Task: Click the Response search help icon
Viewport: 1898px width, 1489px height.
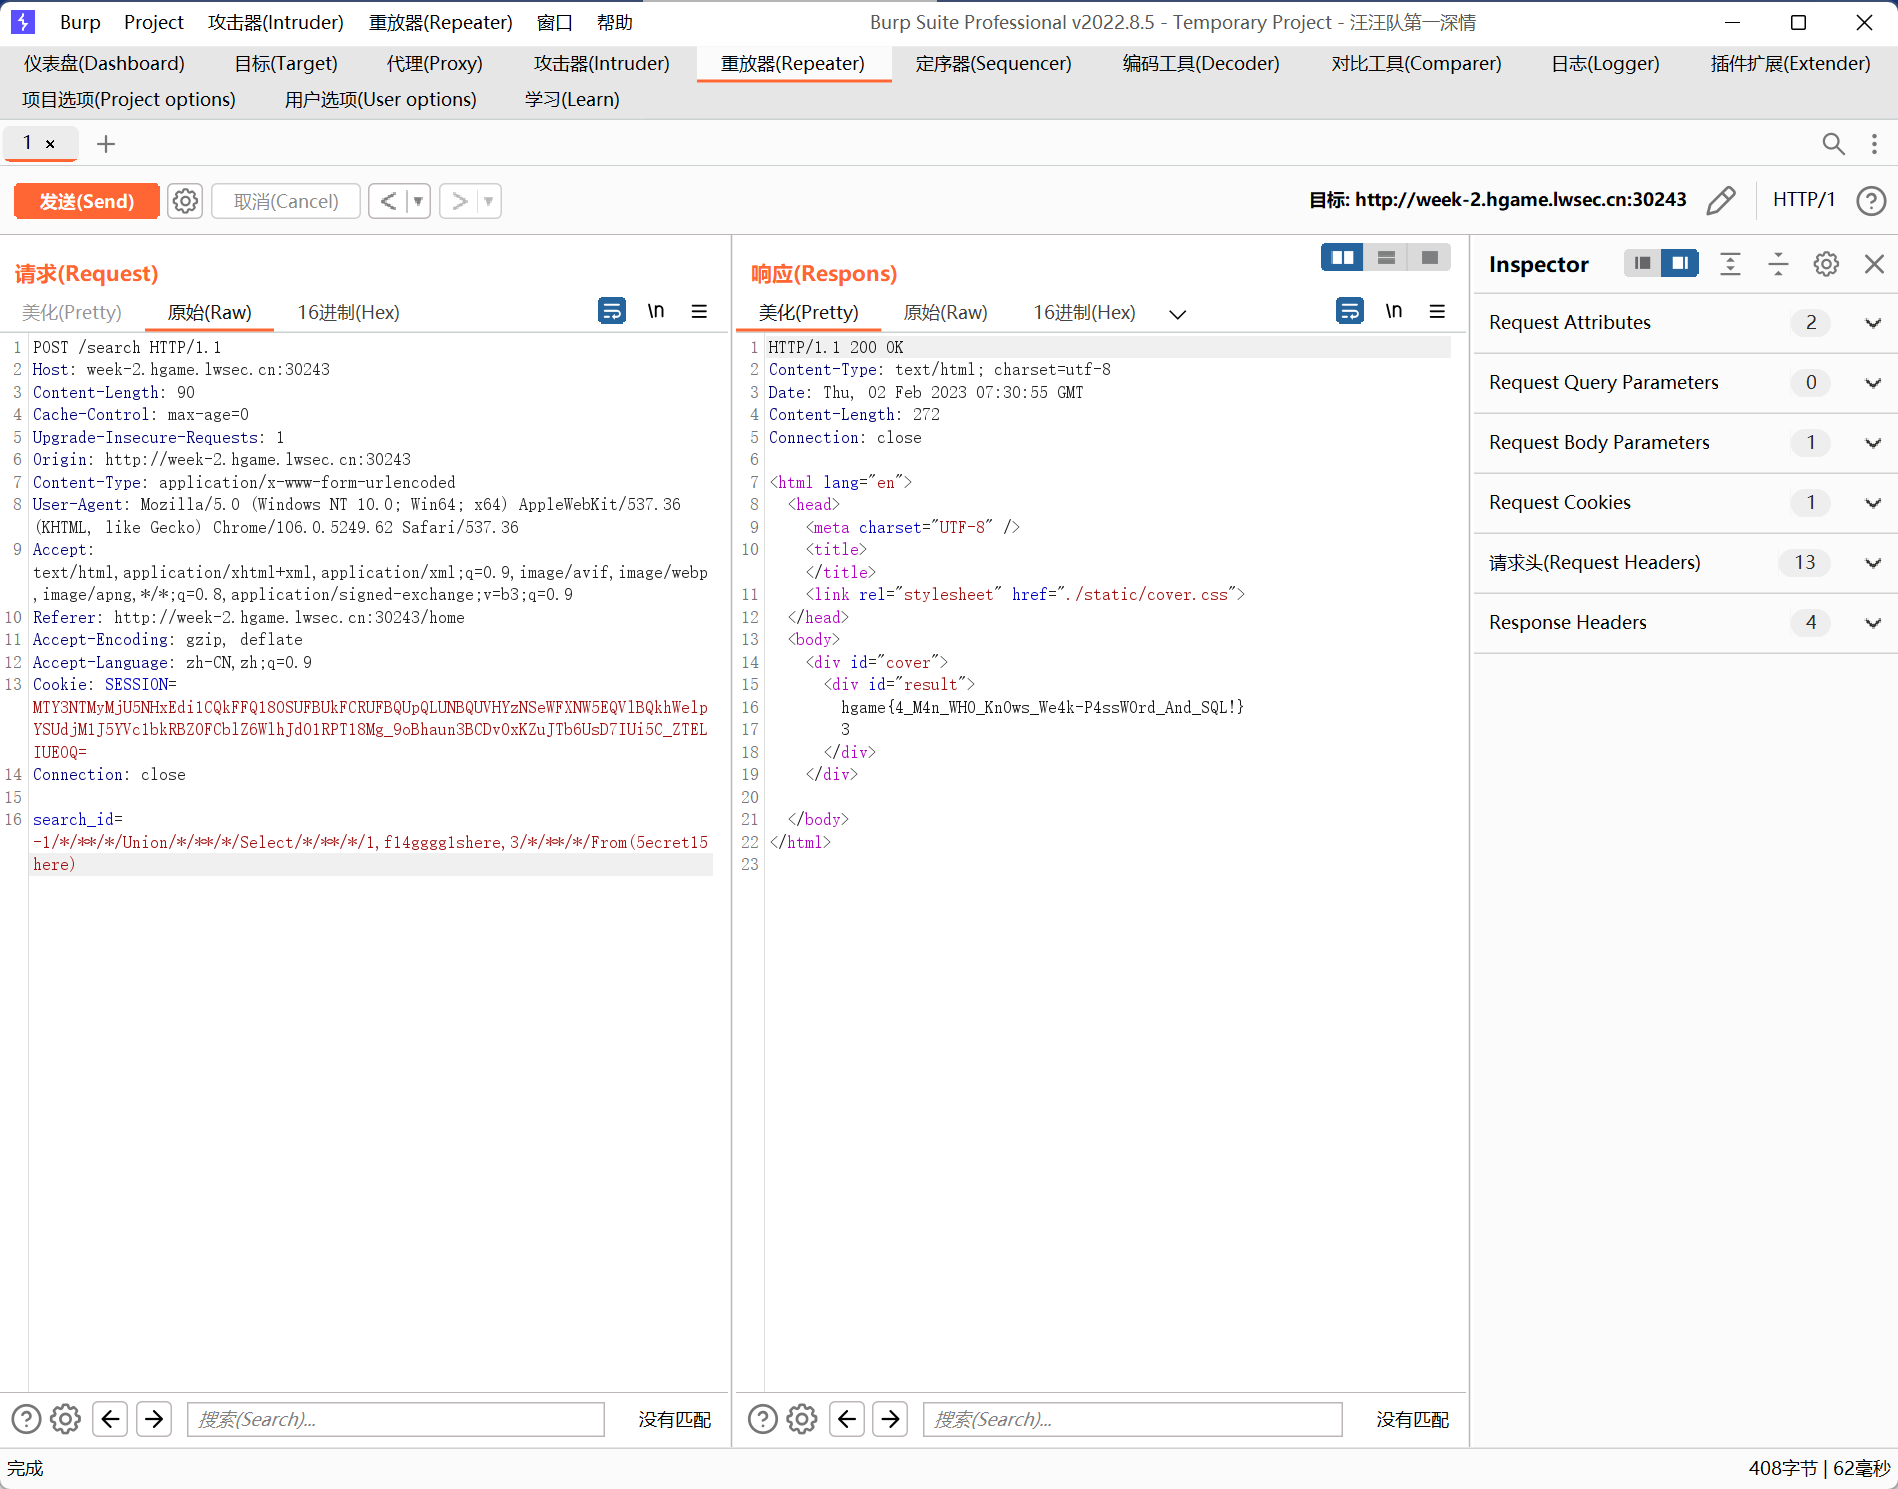Action: tap(763, 1419)
